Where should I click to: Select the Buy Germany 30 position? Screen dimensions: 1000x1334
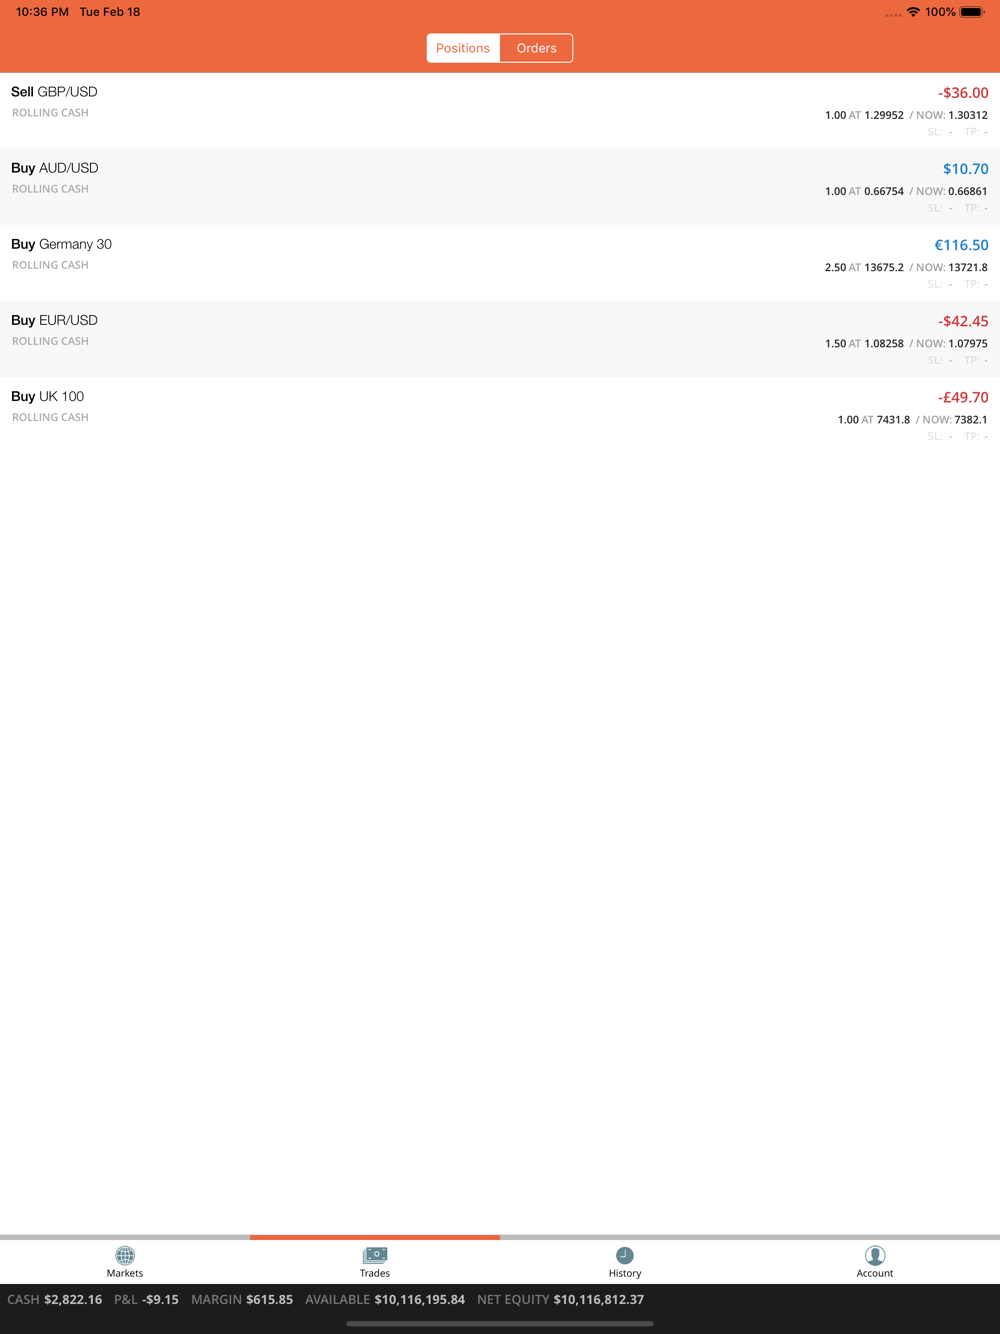[500, 263]
